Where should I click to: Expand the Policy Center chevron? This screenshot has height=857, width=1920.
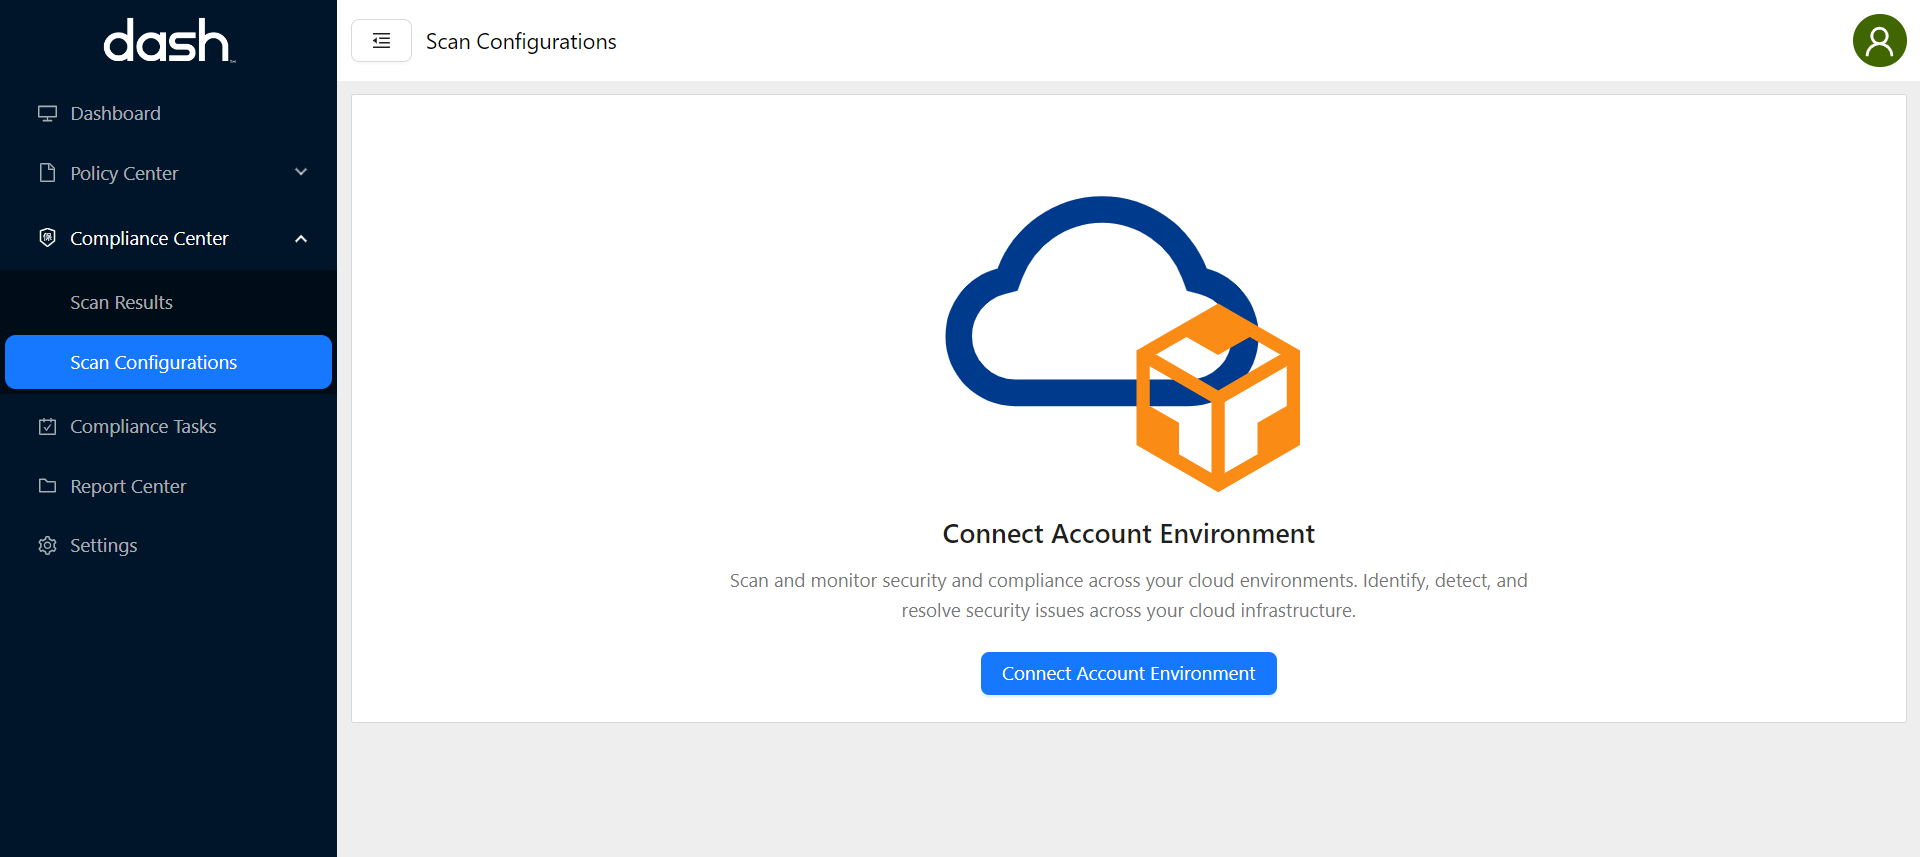coord(301,172)
